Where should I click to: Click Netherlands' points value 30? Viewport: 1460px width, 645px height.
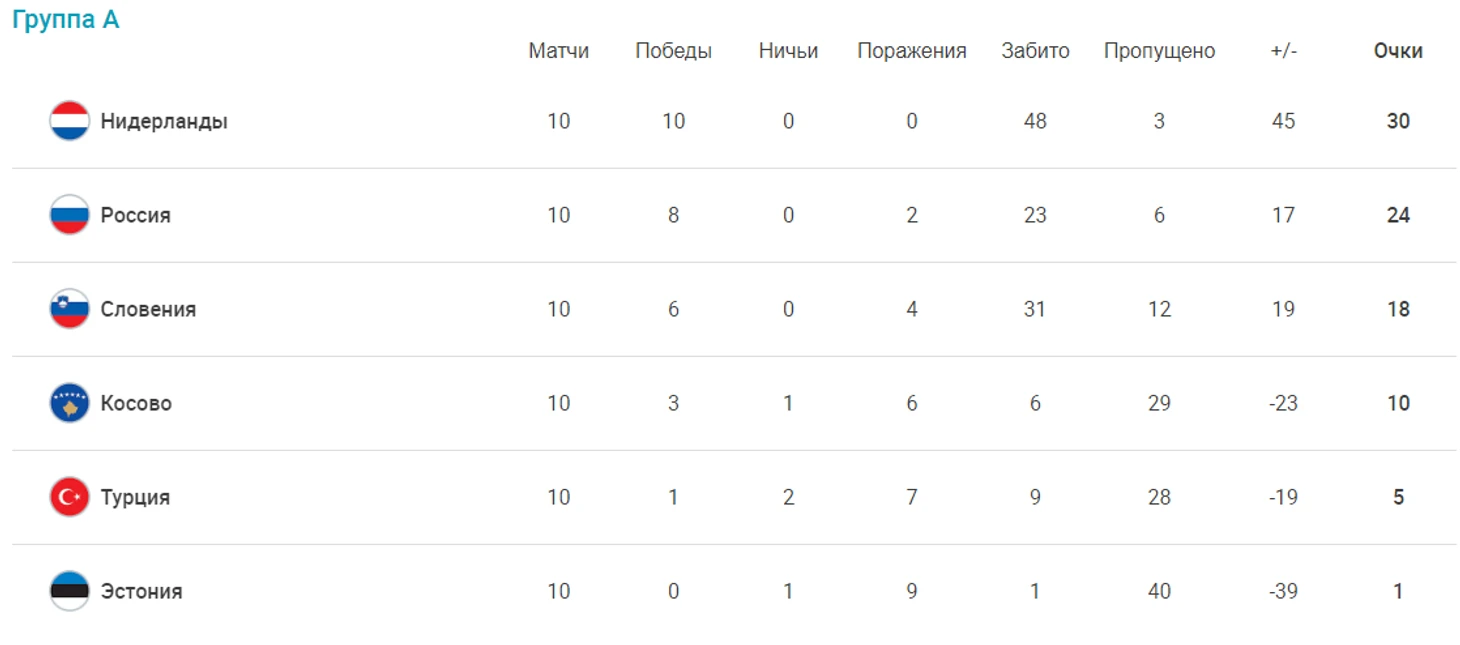tap(1398, 121)
